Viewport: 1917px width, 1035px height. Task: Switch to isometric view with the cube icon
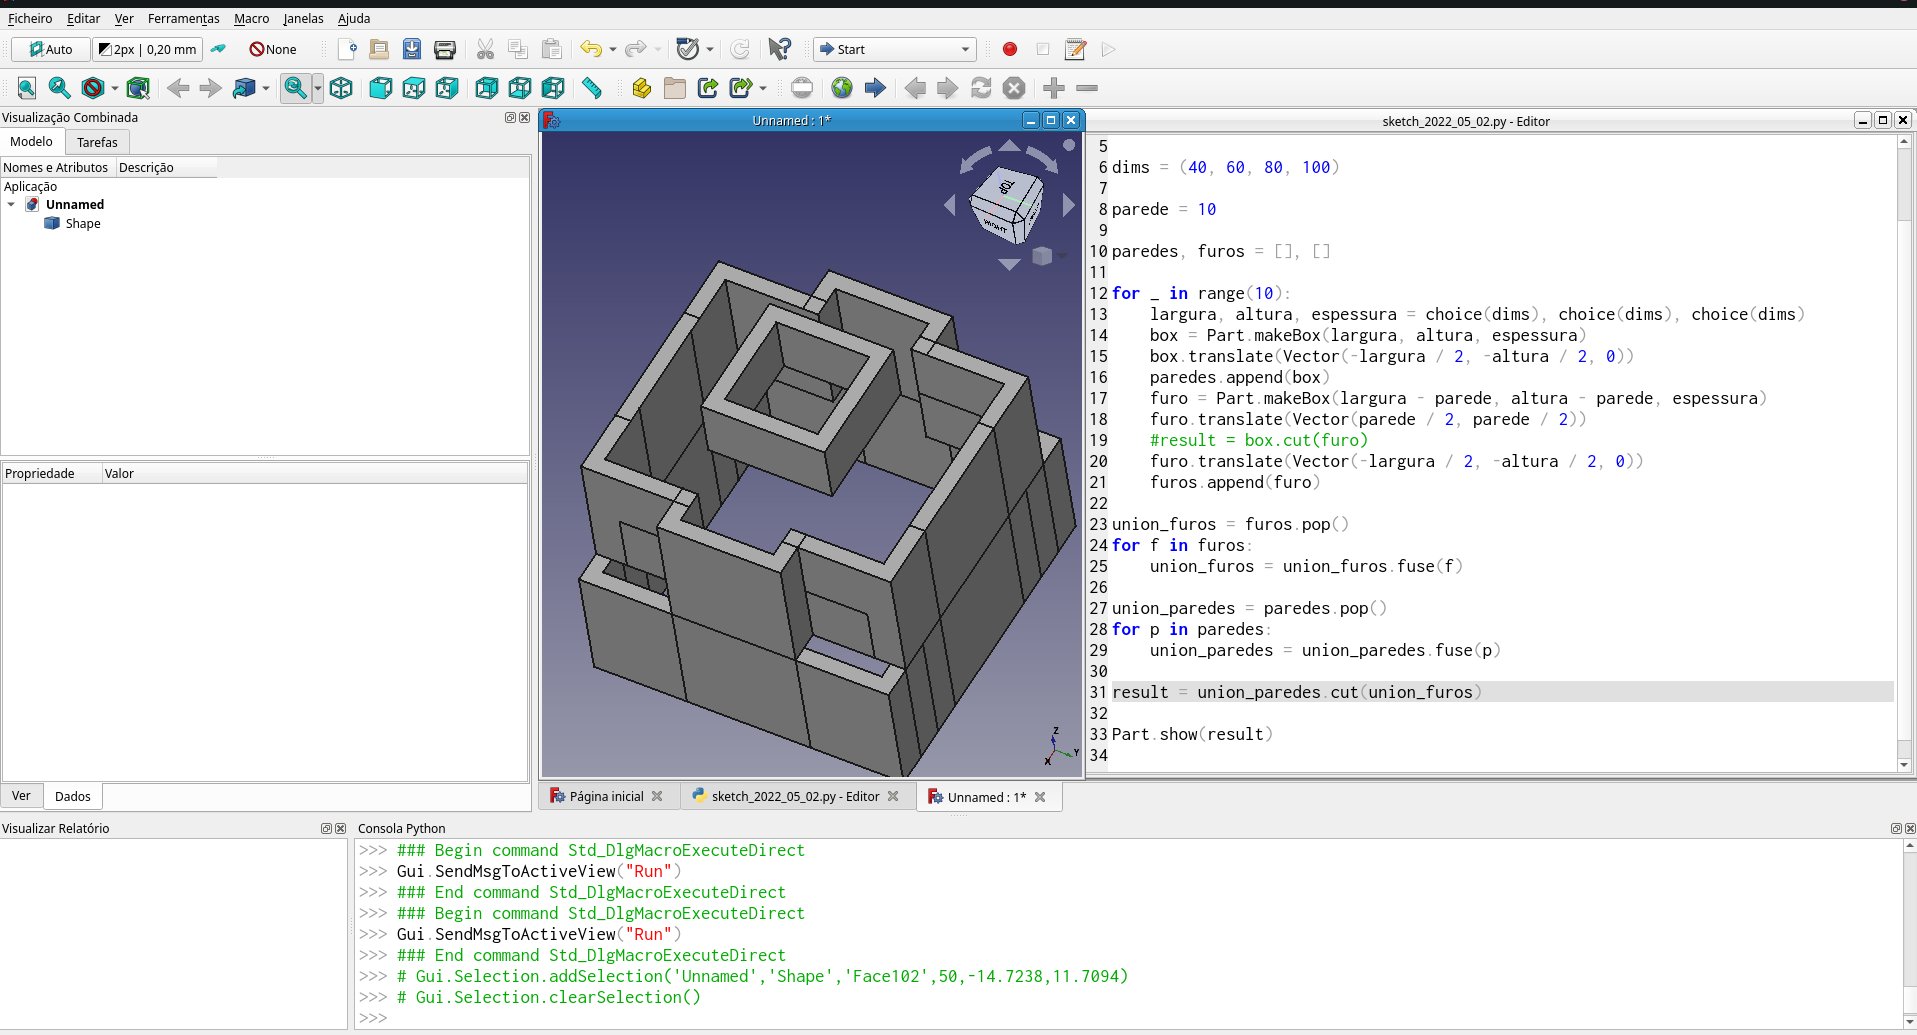(341, 88)
